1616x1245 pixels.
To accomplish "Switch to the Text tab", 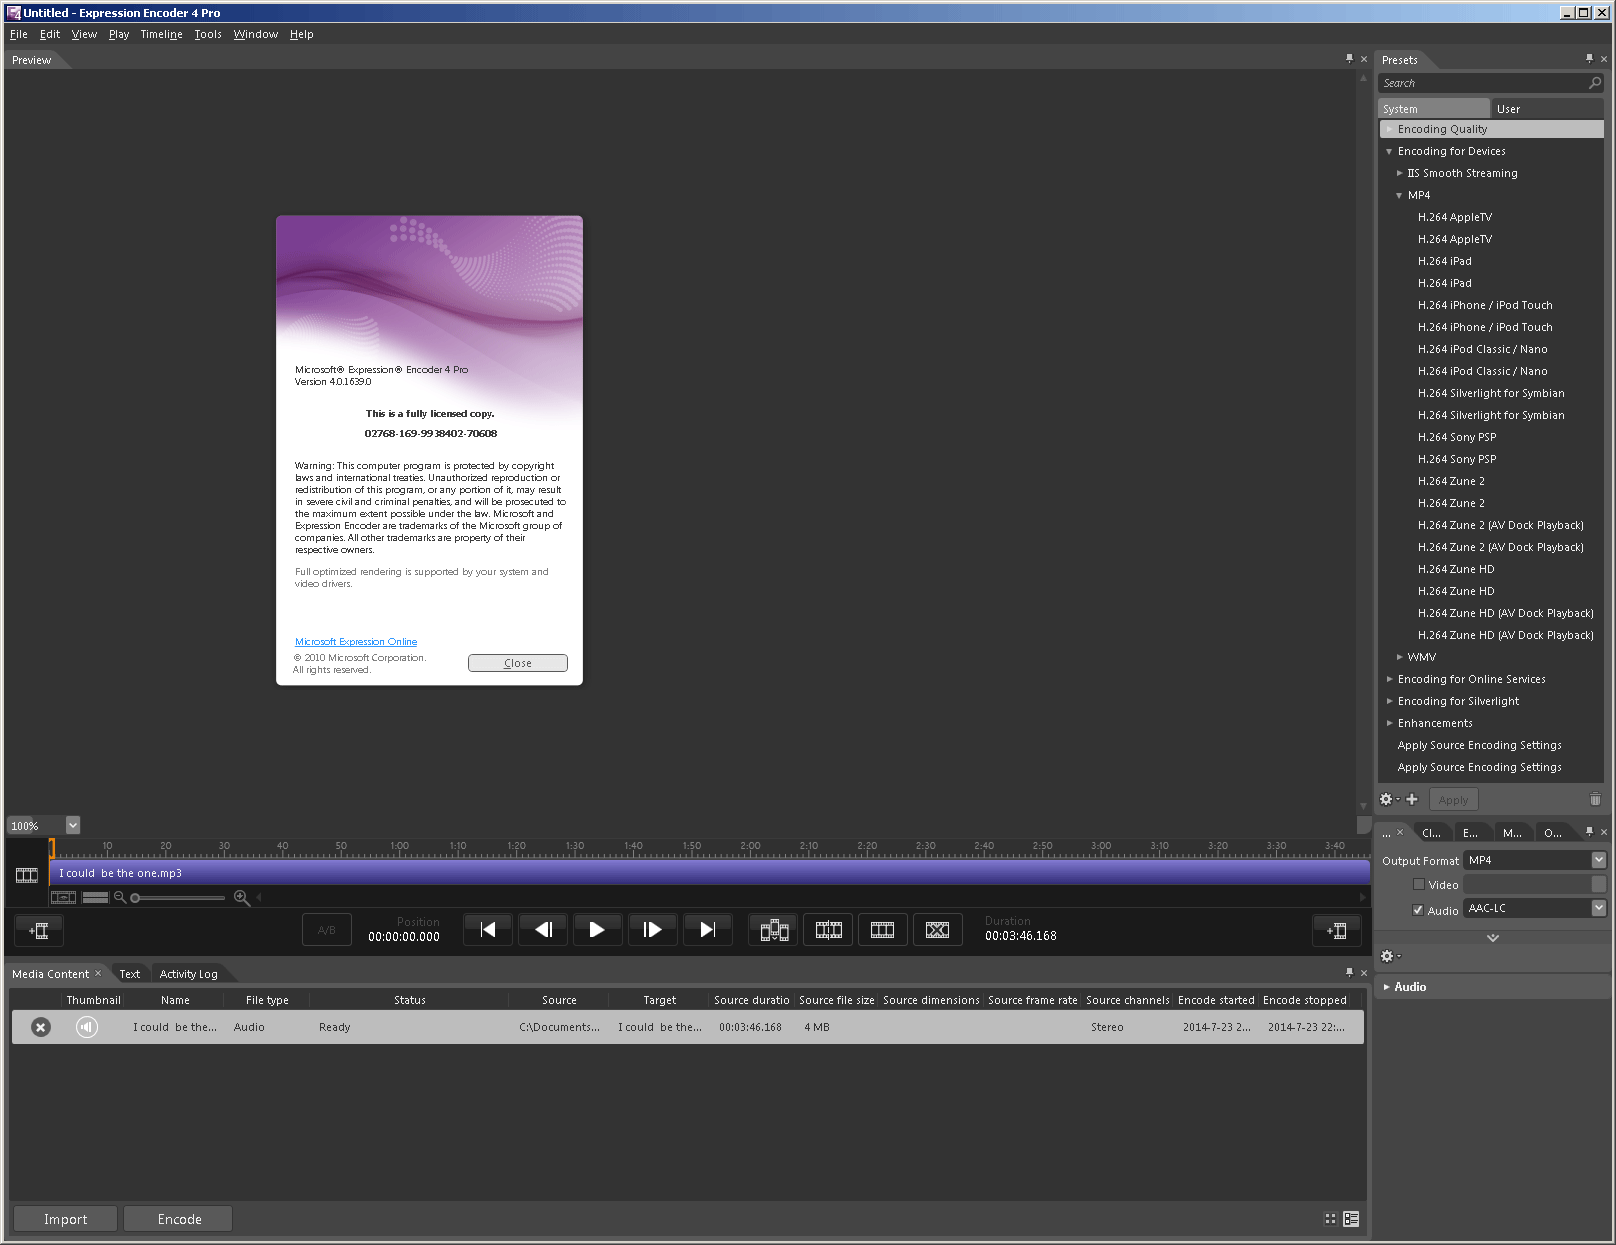I will (130, 974).
